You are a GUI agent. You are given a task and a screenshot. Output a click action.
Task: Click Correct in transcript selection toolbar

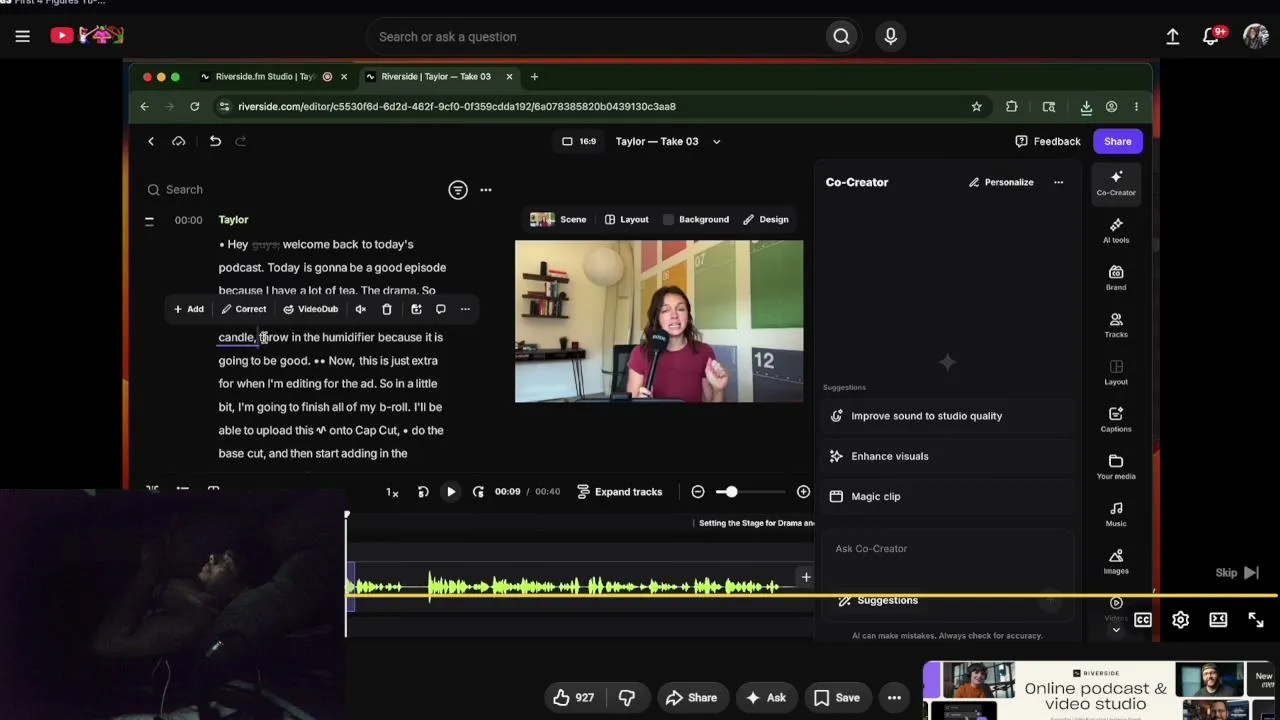point(244,309)
